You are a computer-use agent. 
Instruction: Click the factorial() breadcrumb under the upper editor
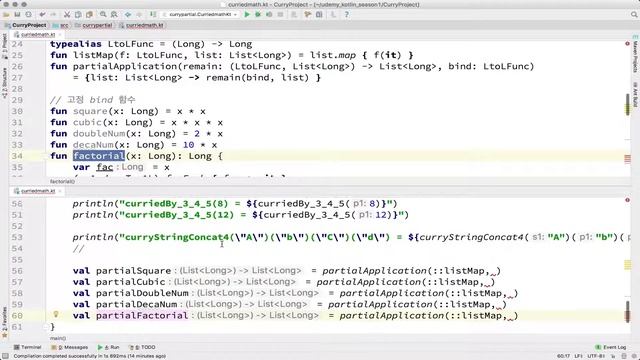[62, 181]
